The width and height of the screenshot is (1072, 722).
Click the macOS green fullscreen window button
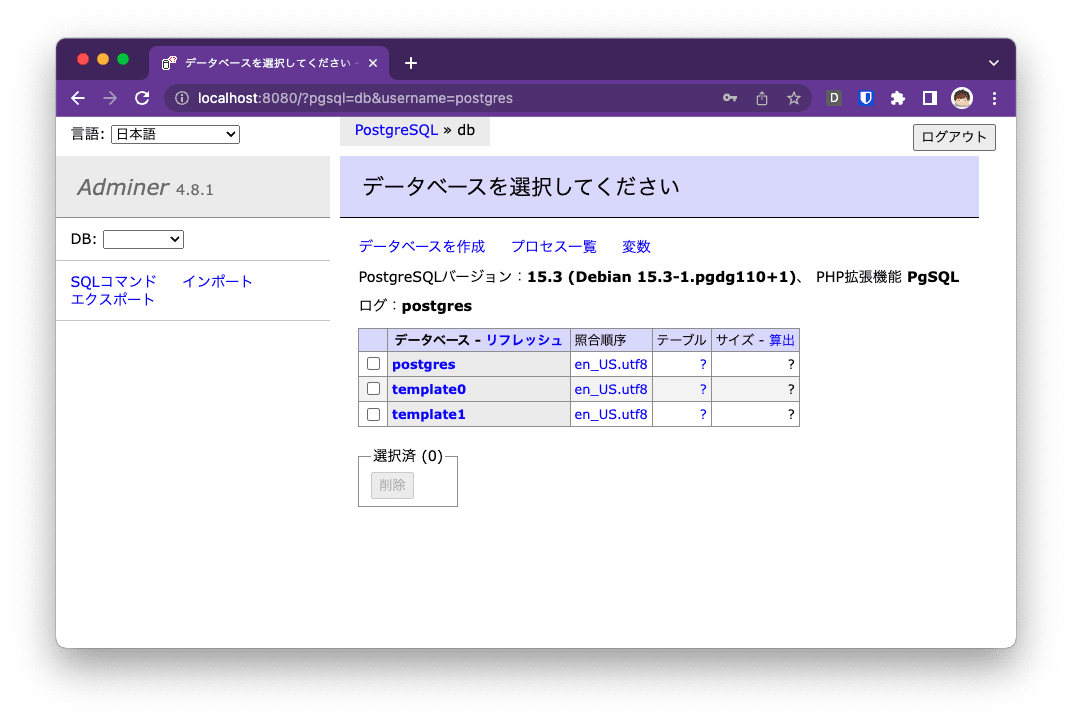pos(123,59)
